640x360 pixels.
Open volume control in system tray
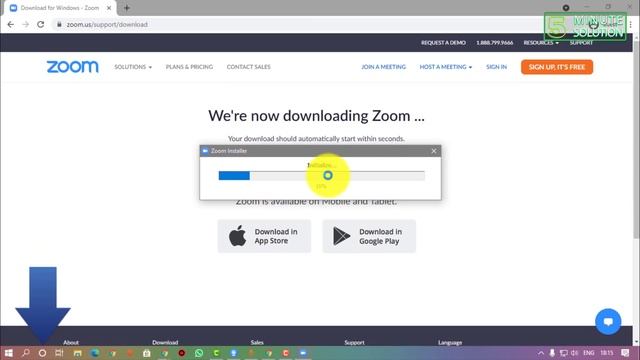[575, 353]
